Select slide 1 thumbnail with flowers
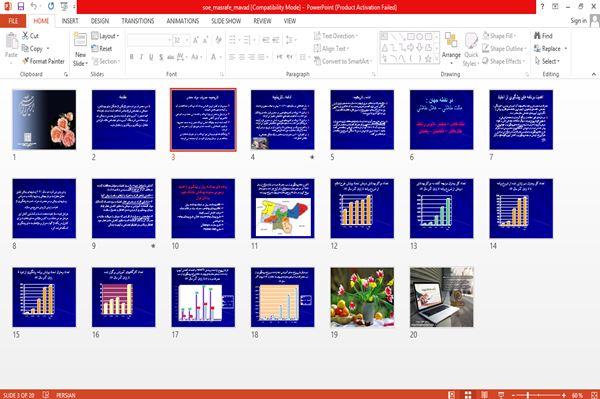600x399 pixels. [44, 119]
